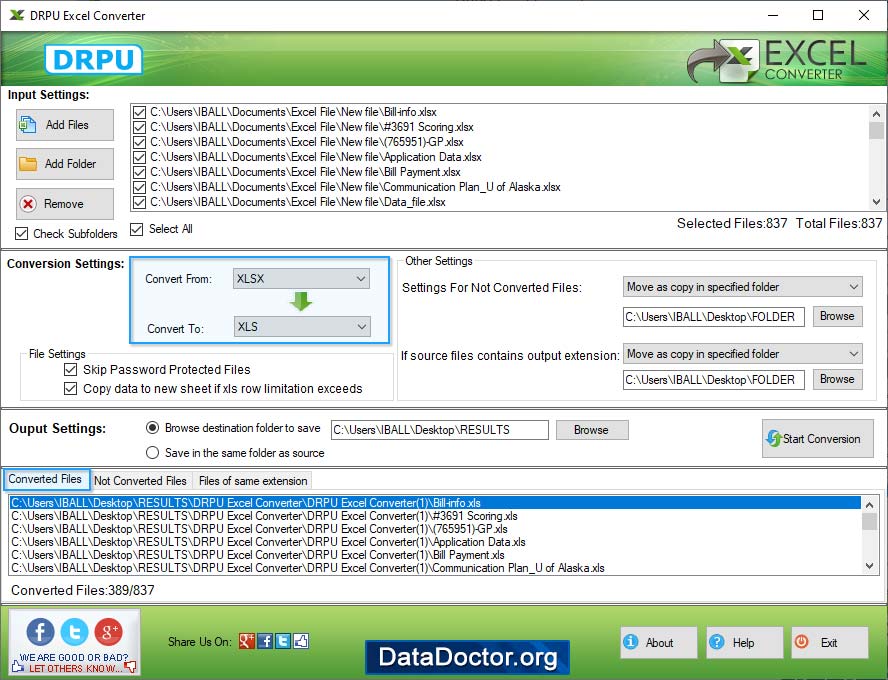Uncheck (765951)-GP.xlsx file

[x=139, y=142]
